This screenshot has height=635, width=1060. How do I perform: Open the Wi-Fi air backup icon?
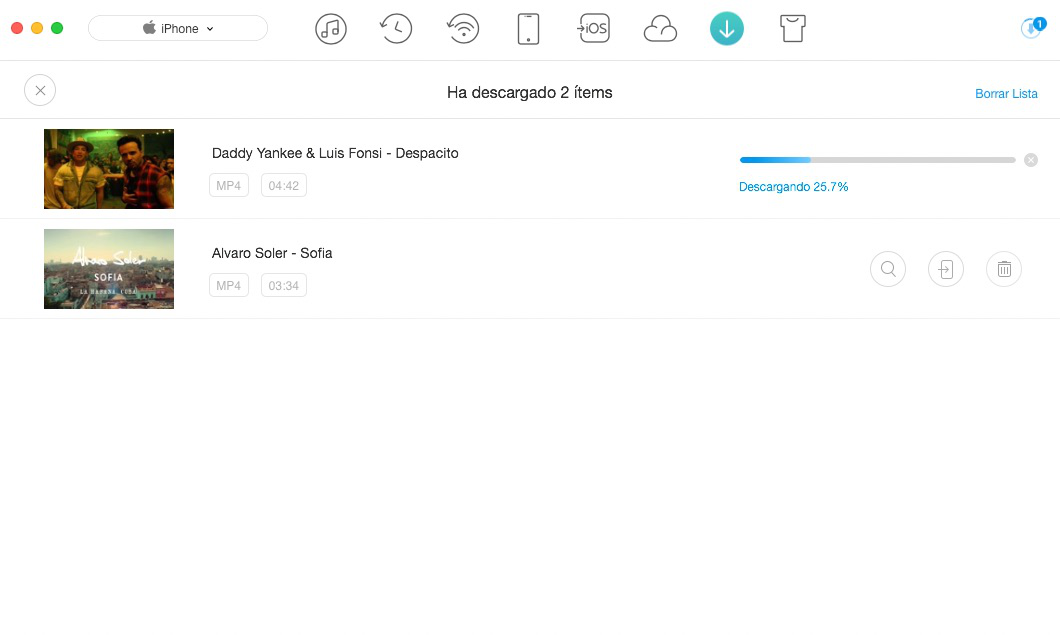(463, 29)
